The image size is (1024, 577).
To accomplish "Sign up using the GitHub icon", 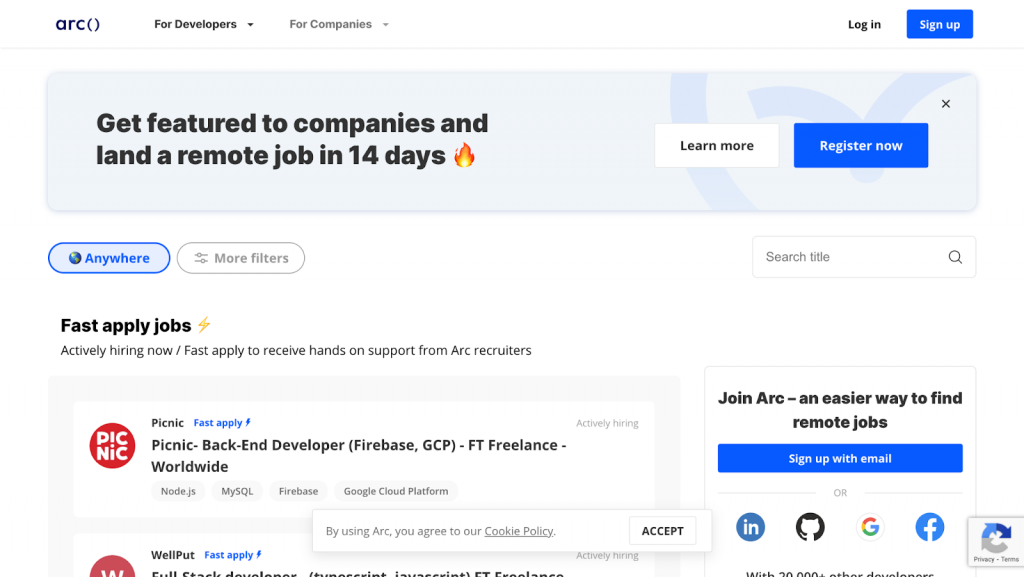I will 810,526.
